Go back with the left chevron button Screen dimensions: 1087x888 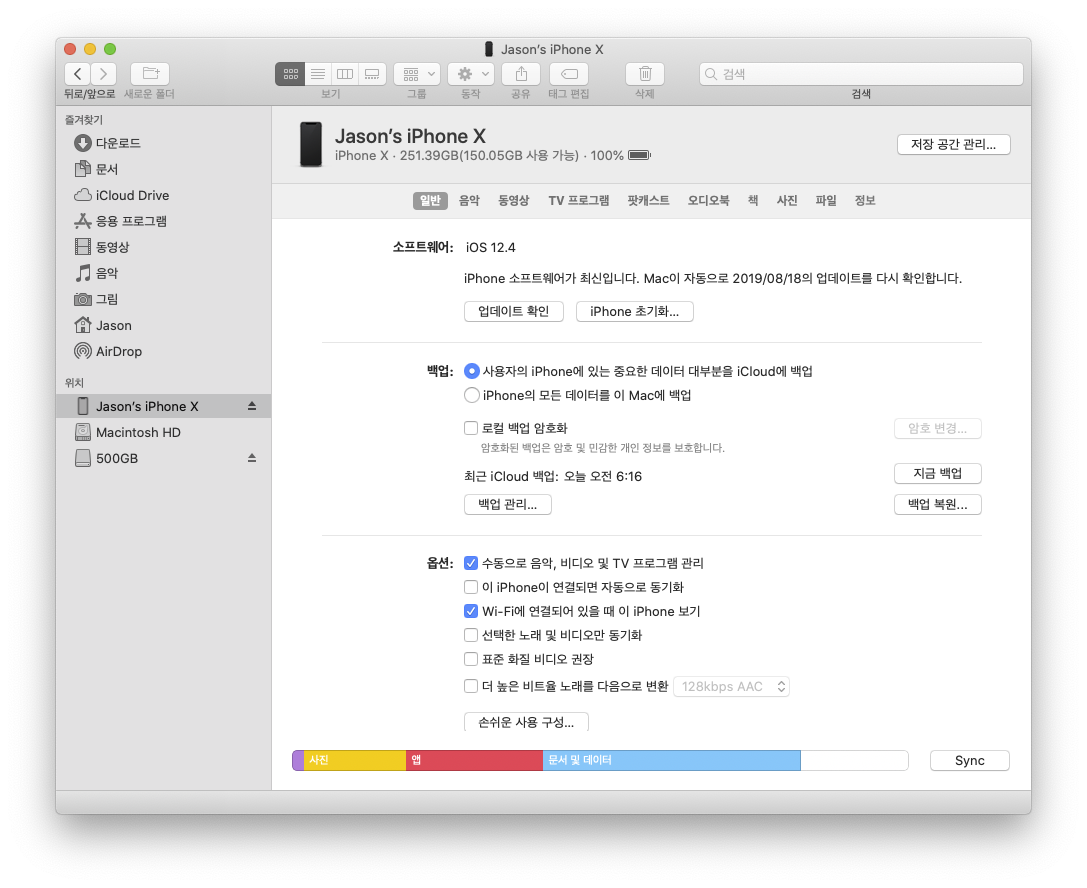(78, 73)
